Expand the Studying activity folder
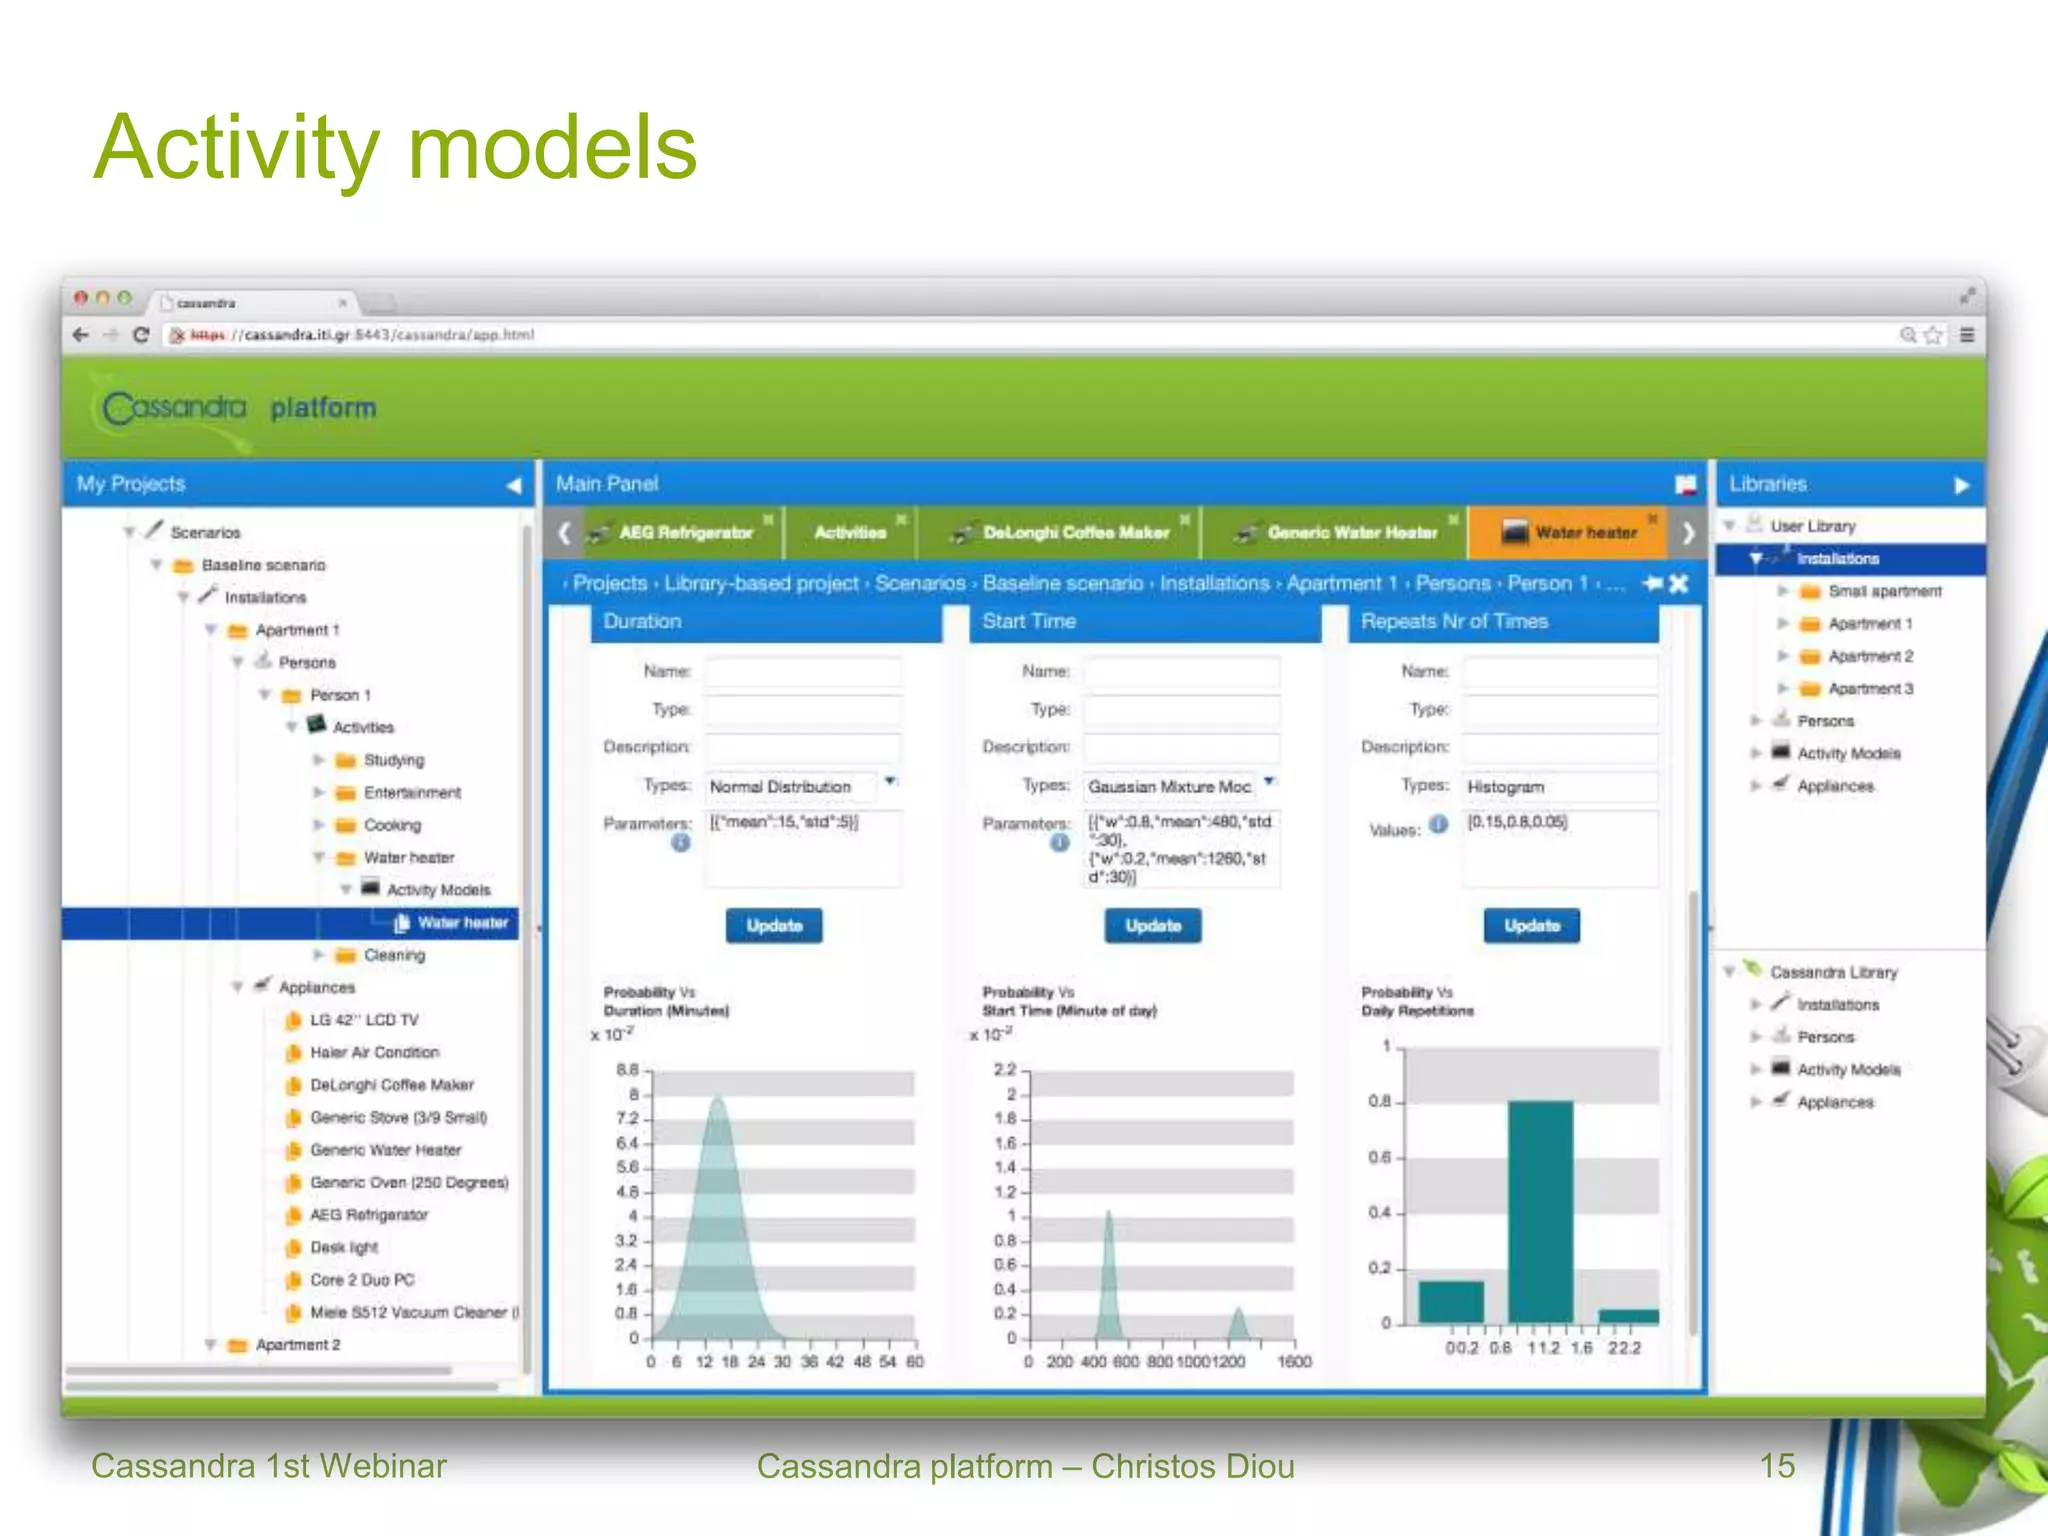Image resolution: width=2048 pixels, height=1536 pixels. coord(318,760)
